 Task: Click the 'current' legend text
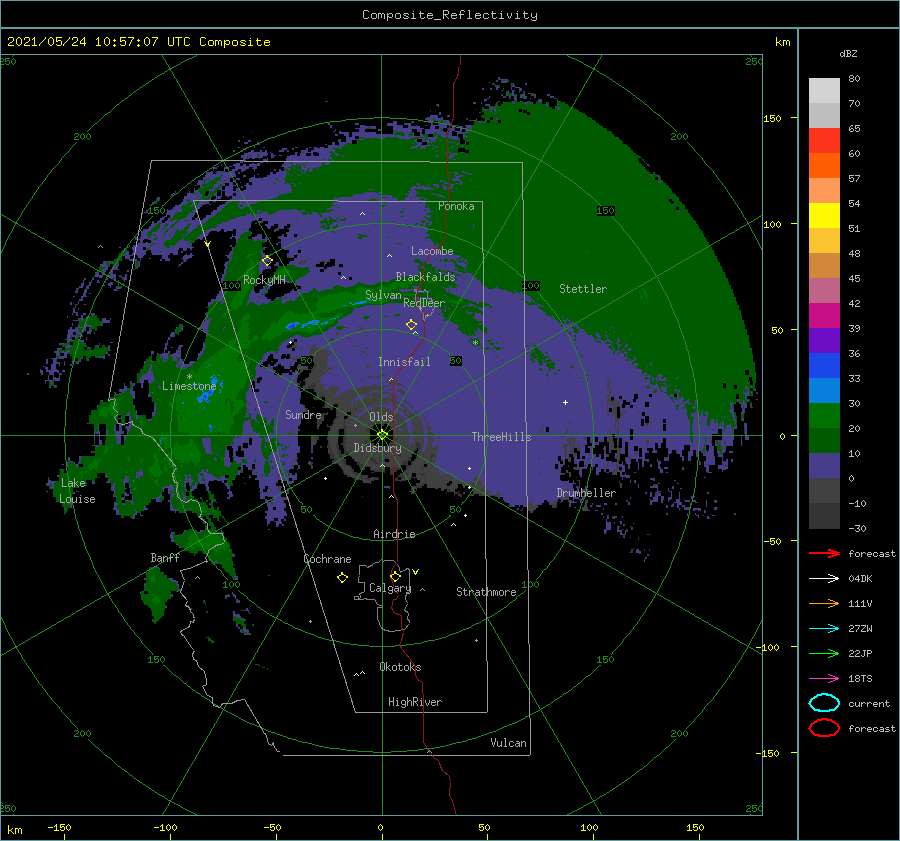869,703
